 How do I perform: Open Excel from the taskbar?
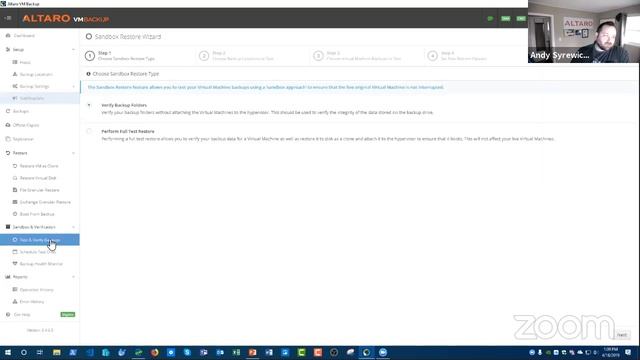pyautogui.click(x=236, y=352)
